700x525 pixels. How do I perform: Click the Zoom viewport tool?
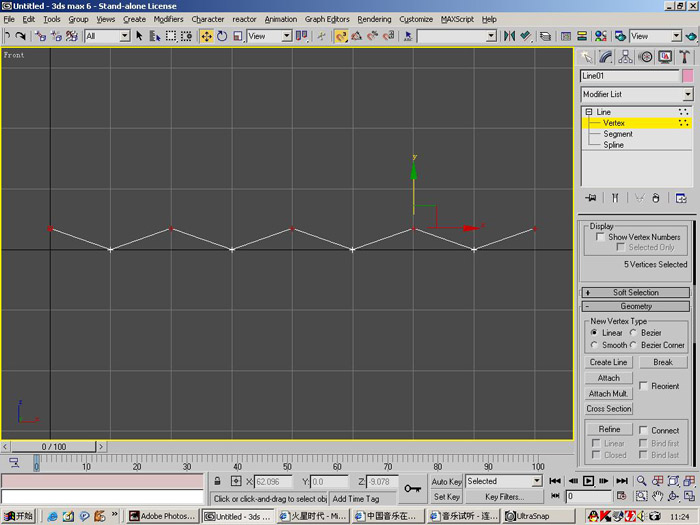point(642,481)
